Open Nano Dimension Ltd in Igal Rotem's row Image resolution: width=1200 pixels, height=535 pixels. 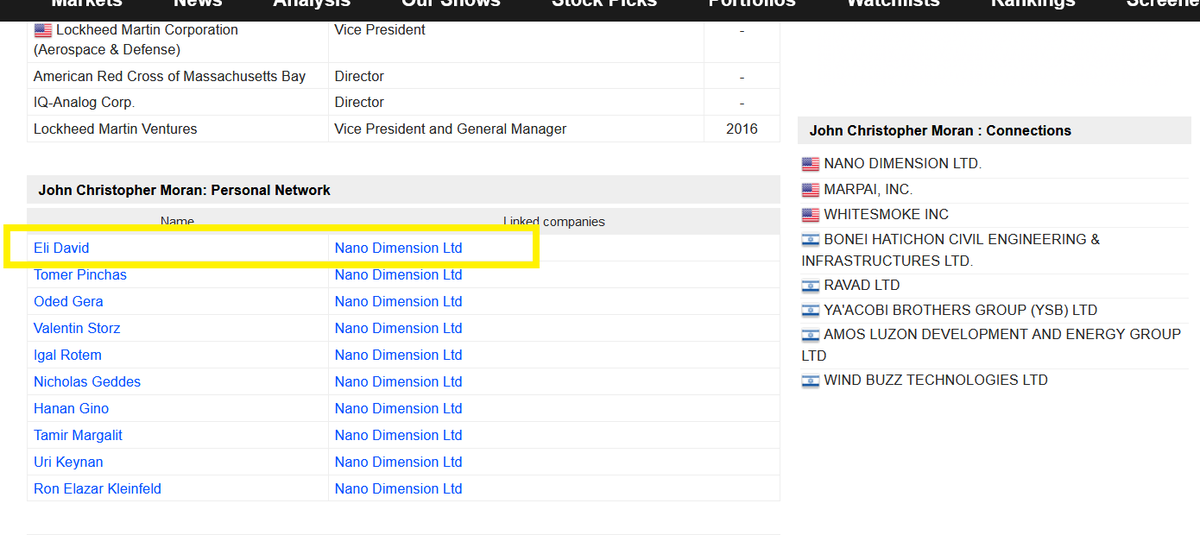tap(398, 355)
